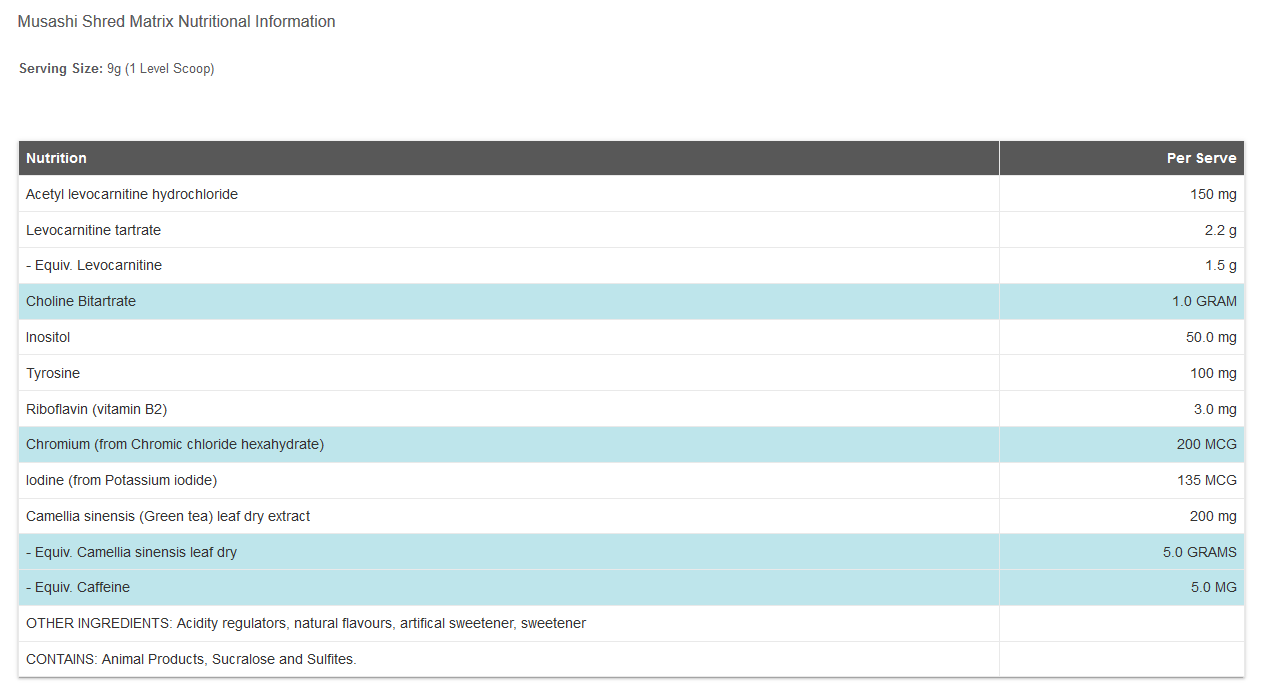Click the '5.0 GRAMS' value
The height and width of the screenshot is (698, 1262).
[1198, 552]
